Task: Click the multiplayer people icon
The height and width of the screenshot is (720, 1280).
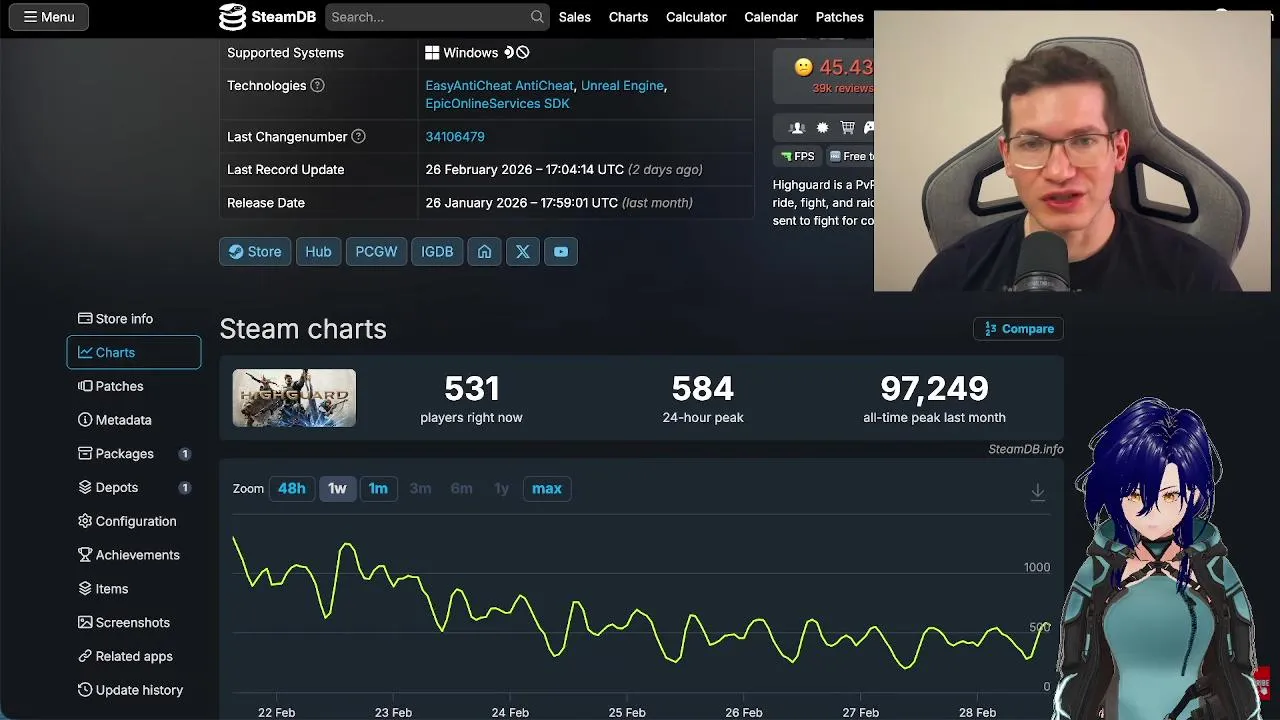Action: point(797,128)
